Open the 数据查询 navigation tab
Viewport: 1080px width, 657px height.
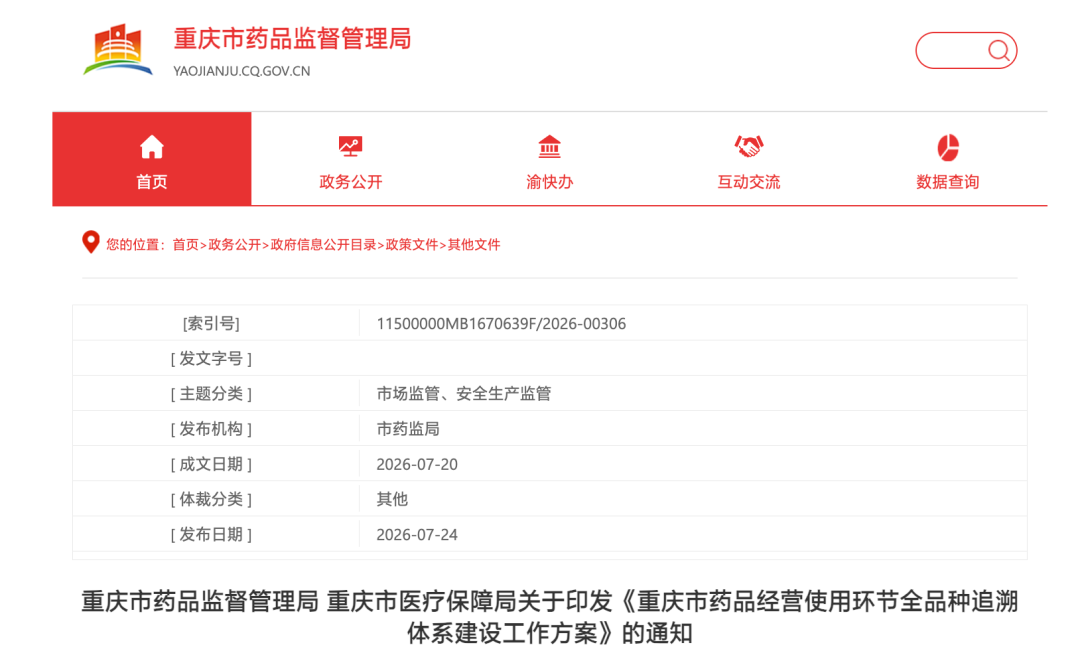pos(948,158)
